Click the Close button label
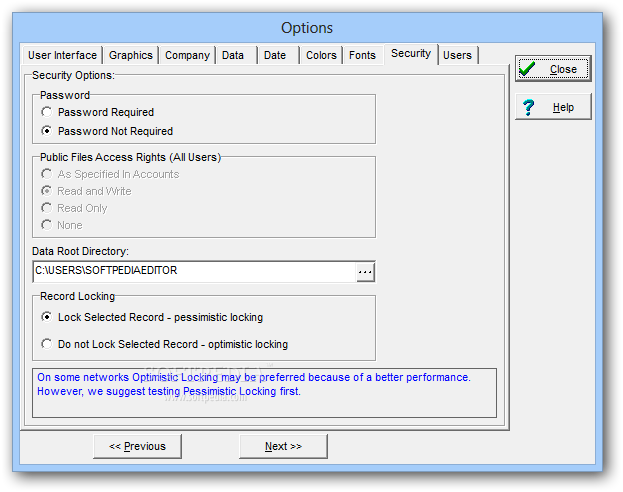Image resolution: width=623 pixels, height=492 pixels. point(563,69)
